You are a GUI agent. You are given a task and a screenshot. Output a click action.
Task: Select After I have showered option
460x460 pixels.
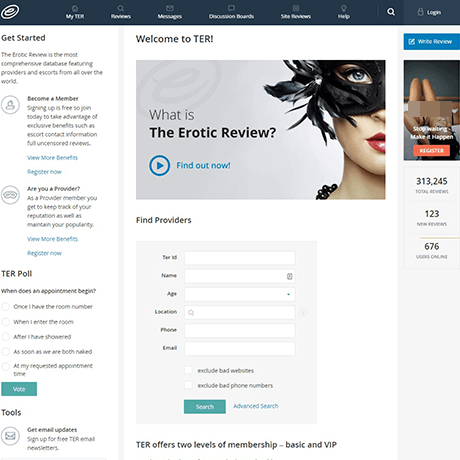[6, 337]
